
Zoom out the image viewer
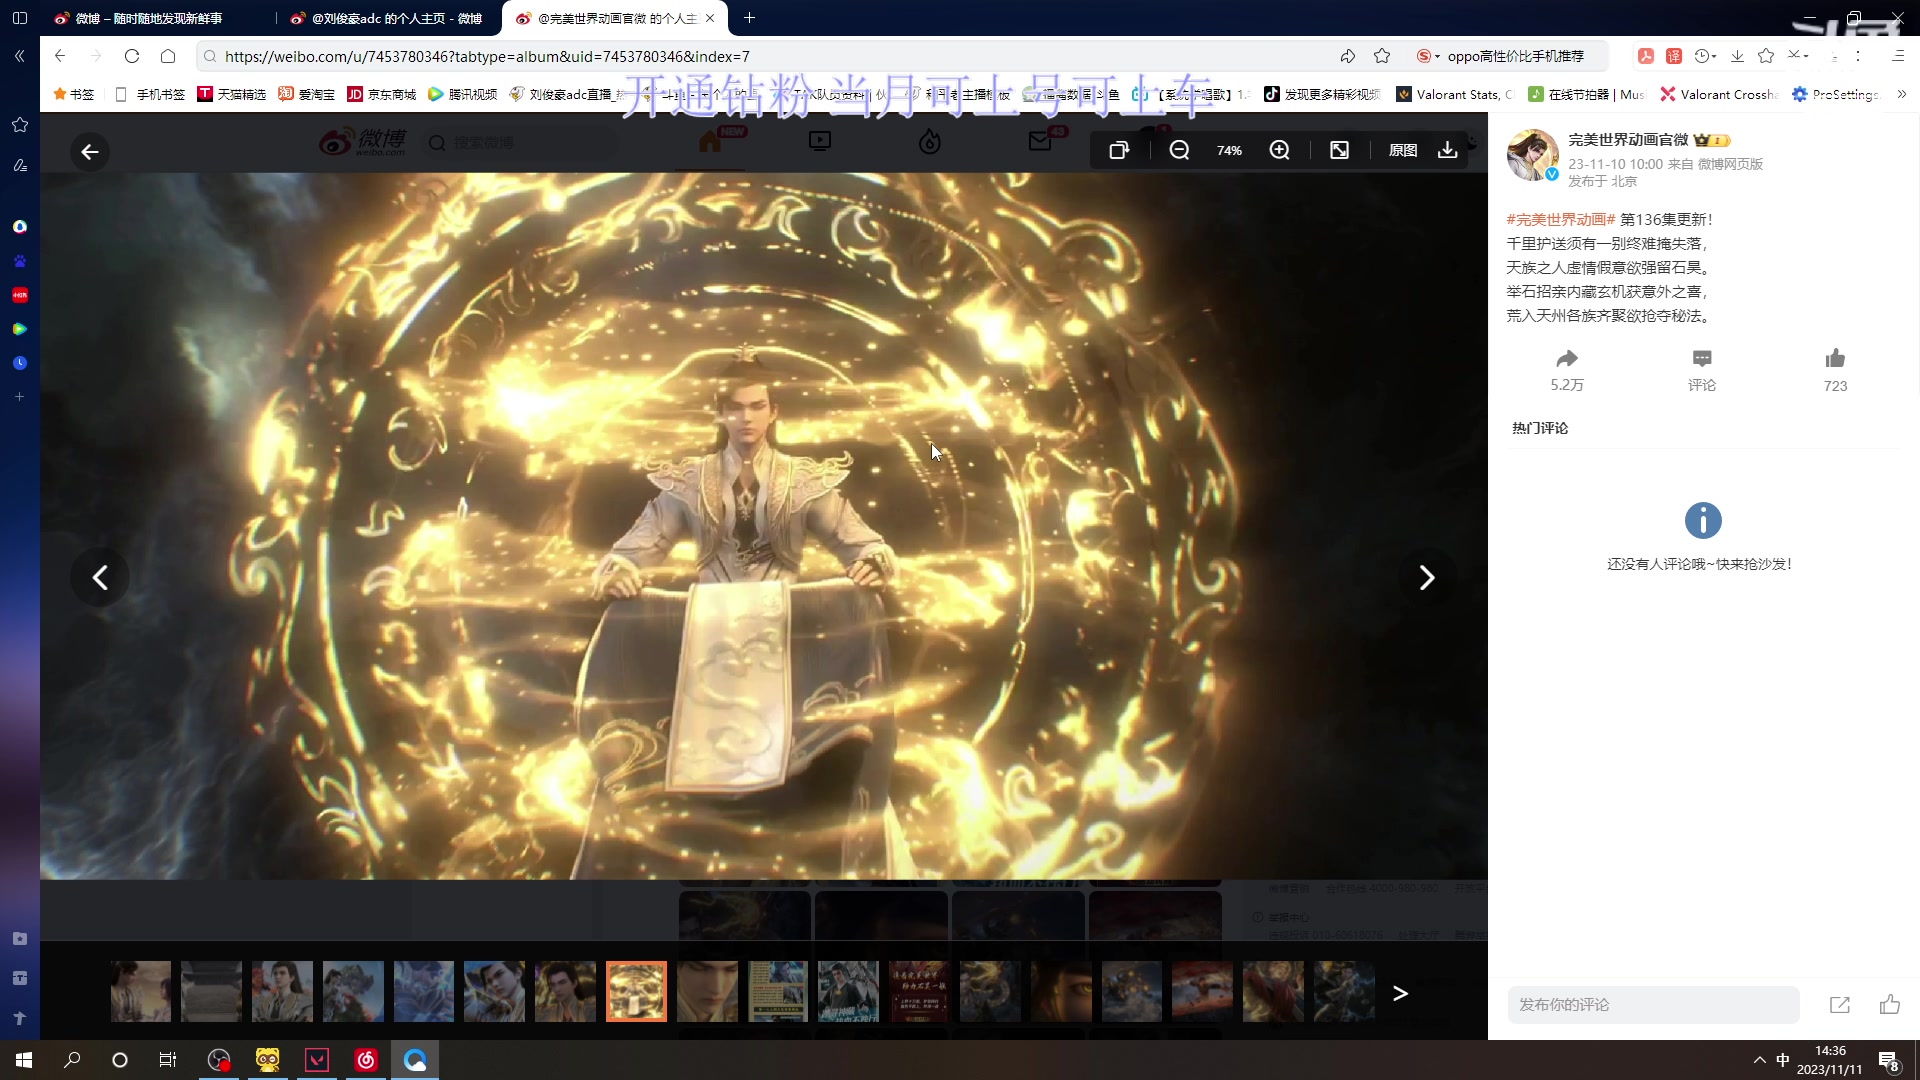pyautogui.click(x=1179, y=150)
